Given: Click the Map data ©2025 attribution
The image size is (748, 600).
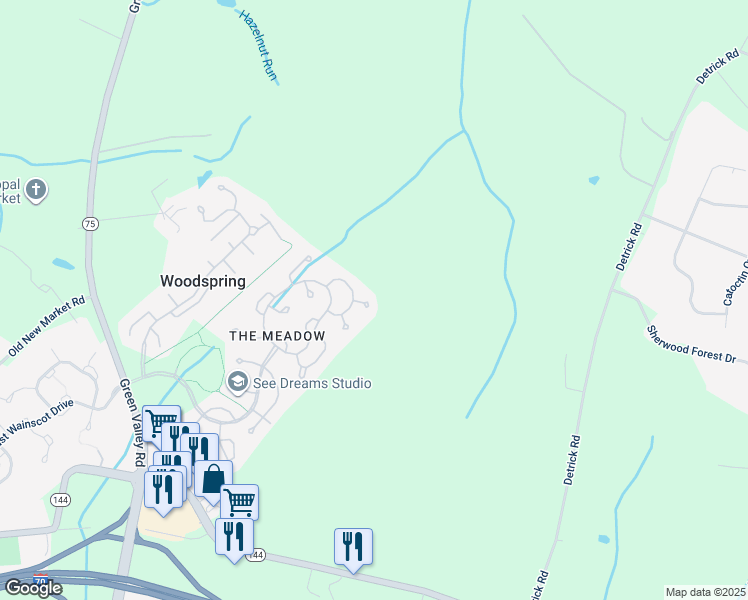Looking at the screenshot, I should (705, 592).
